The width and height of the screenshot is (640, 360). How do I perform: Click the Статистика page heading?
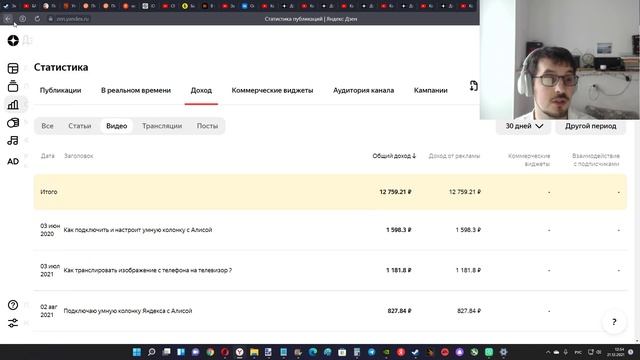[x=61, y=67]
